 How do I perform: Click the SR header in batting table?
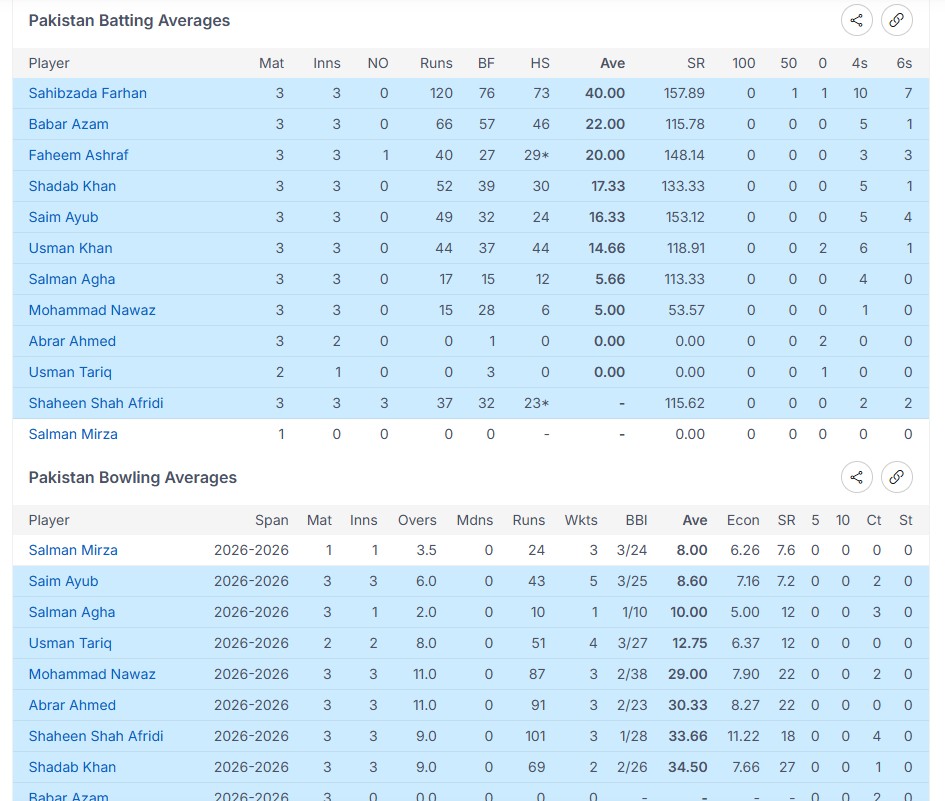click(695, 63)
